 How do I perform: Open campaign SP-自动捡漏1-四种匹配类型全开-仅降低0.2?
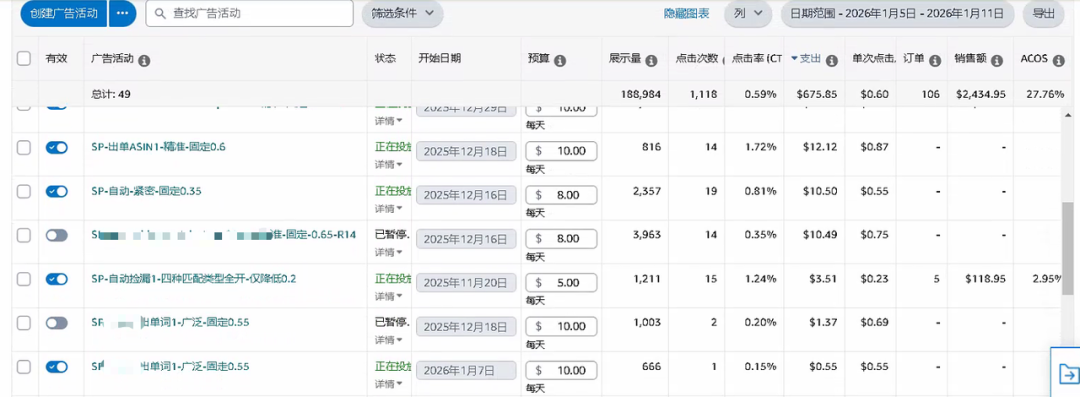point(194,278)
